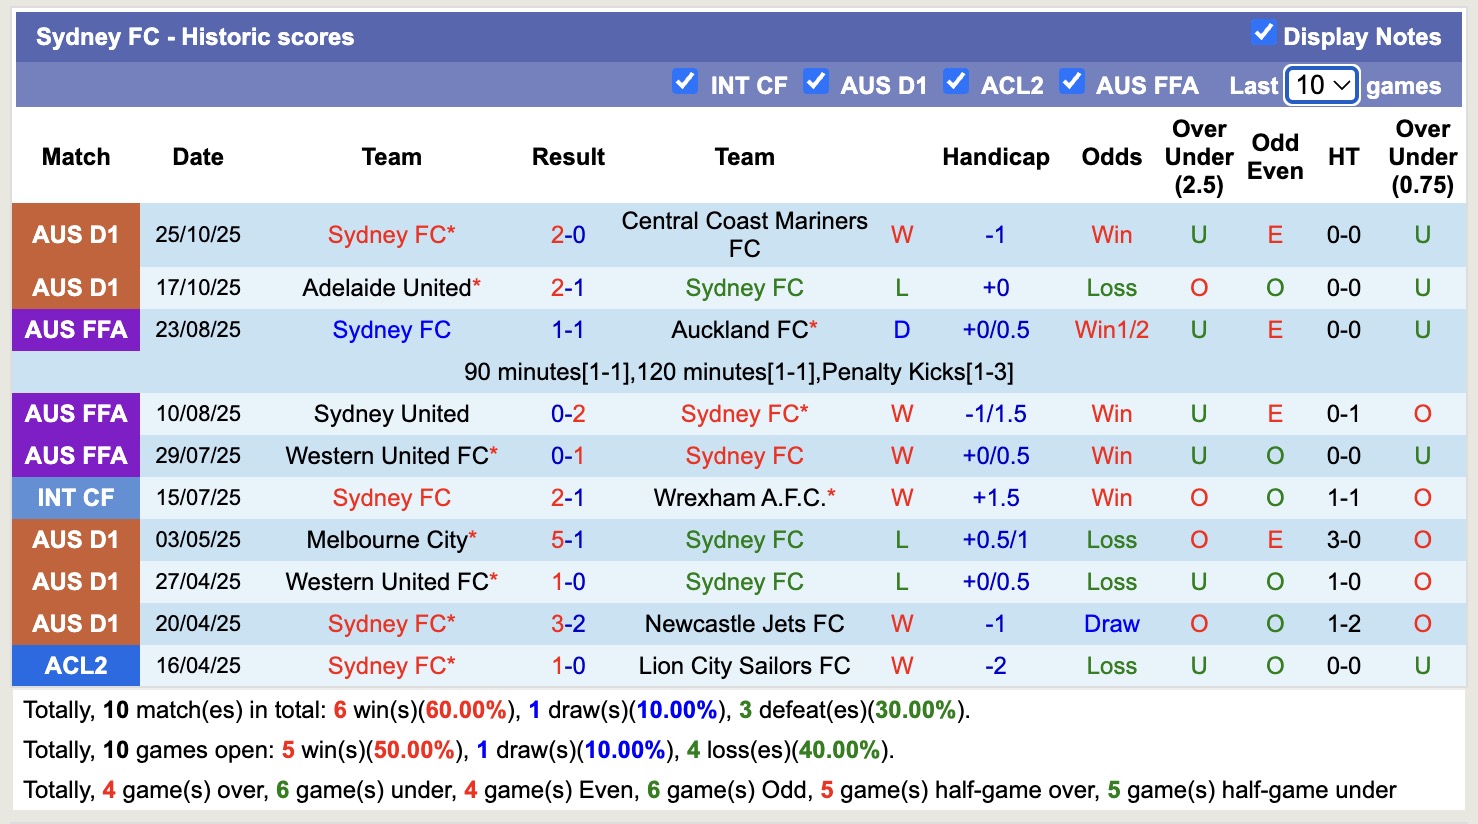This screenshot has height=824, width=1478.
Task: Select the Handicap column header
Action: [995, 157]
